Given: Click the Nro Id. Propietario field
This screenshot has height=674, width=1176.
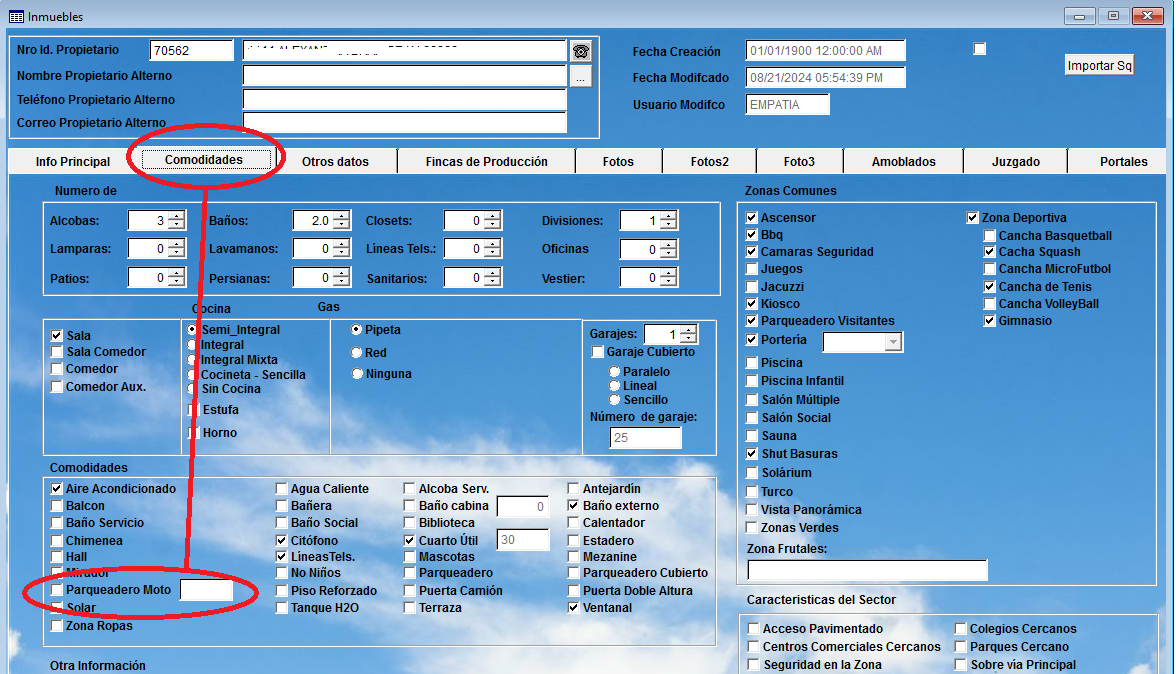Looking at the screenshot, I should [192, 50].
